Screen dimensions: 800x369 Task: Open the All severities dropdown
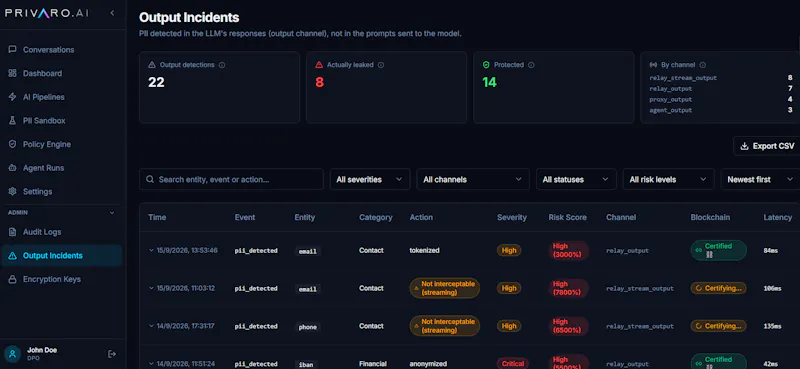click(x=370, y=180)
